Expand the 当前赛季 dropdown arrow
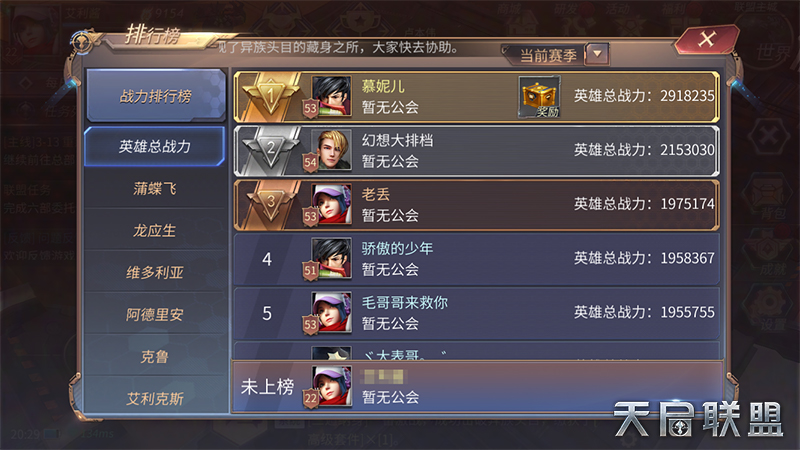The height and width of the screenshot is (450, 800). click(597, 54)
